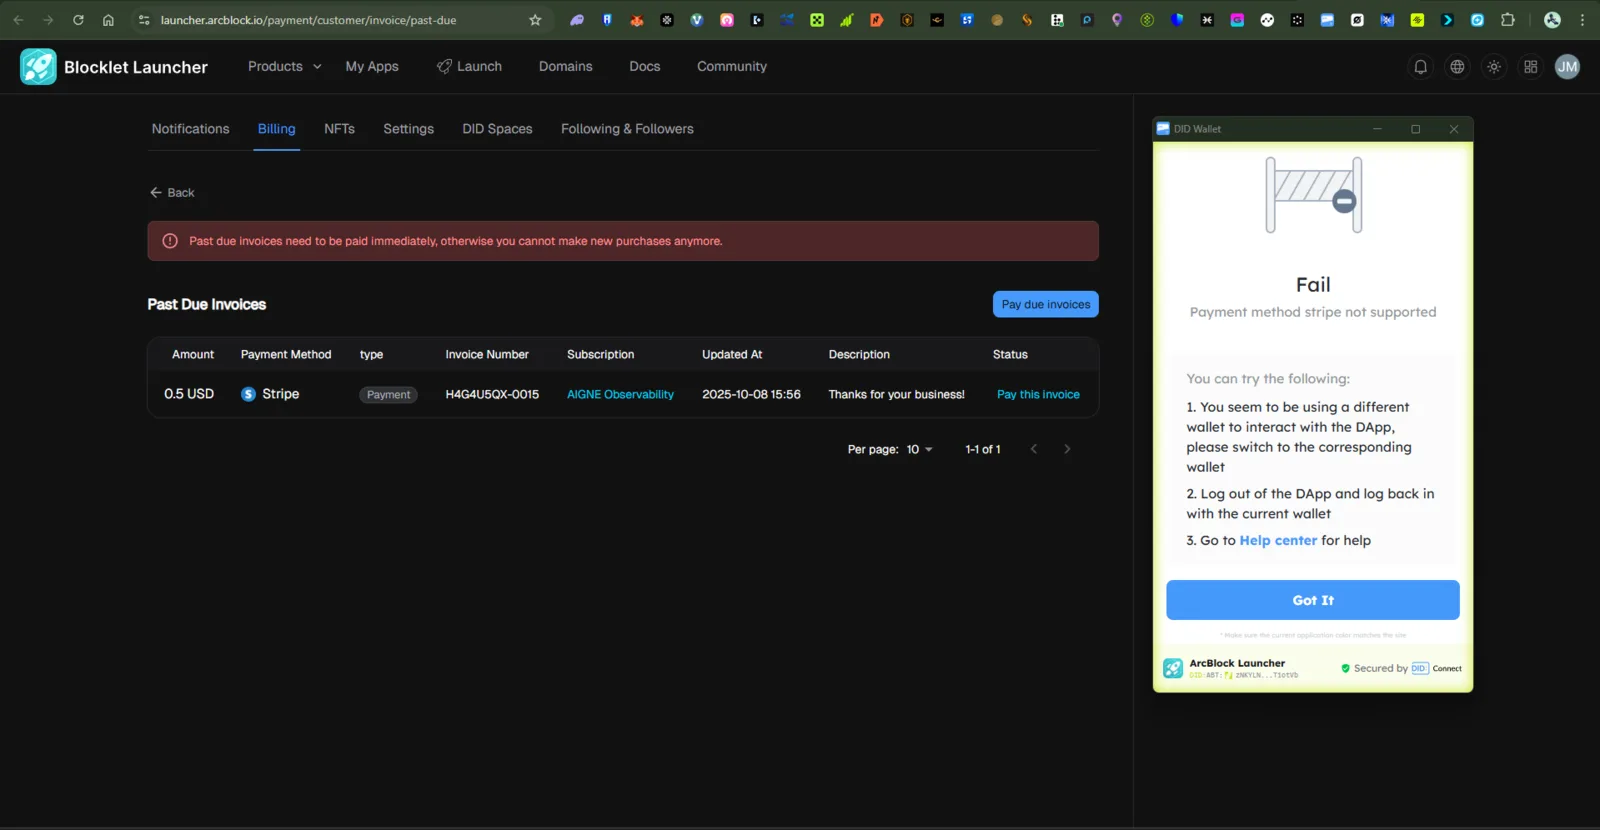This screenshot has height=830, width=1600.
Task: Click the Invoice Number column header
Action: [x=487, y=355]
